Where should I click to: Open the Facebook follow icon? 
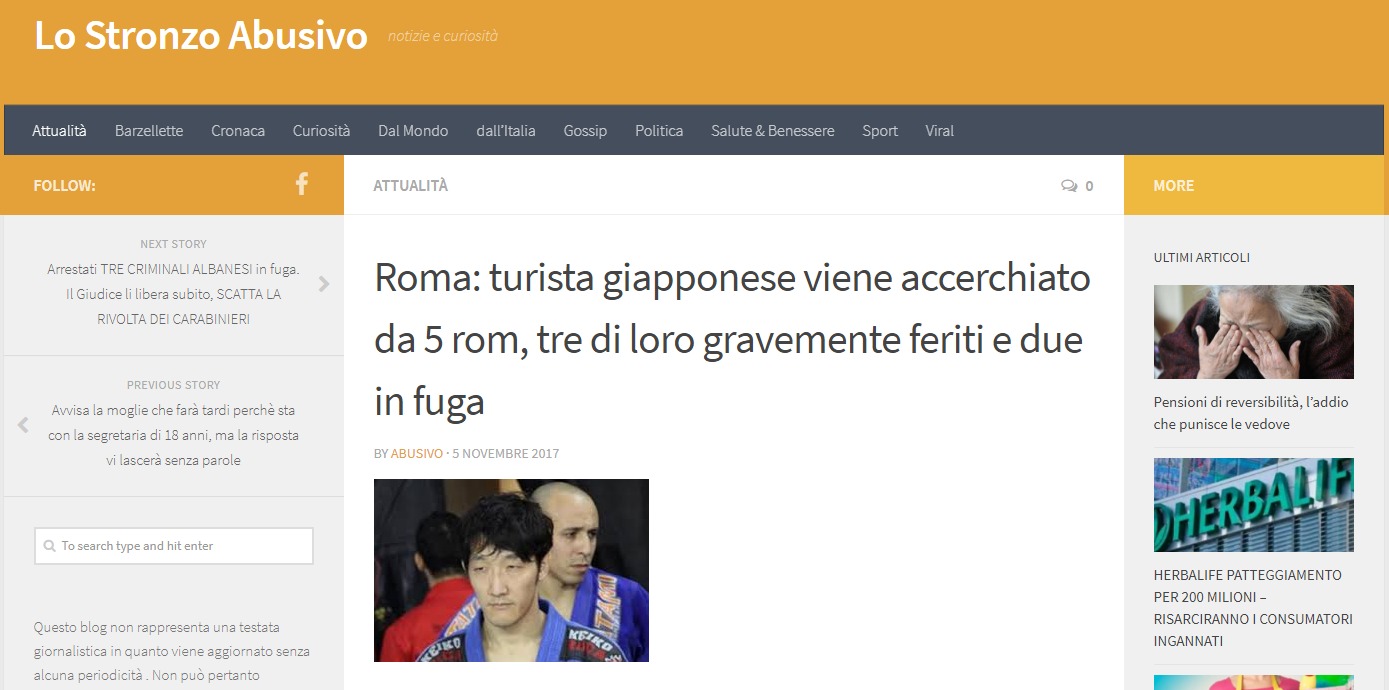coord(301,184)
